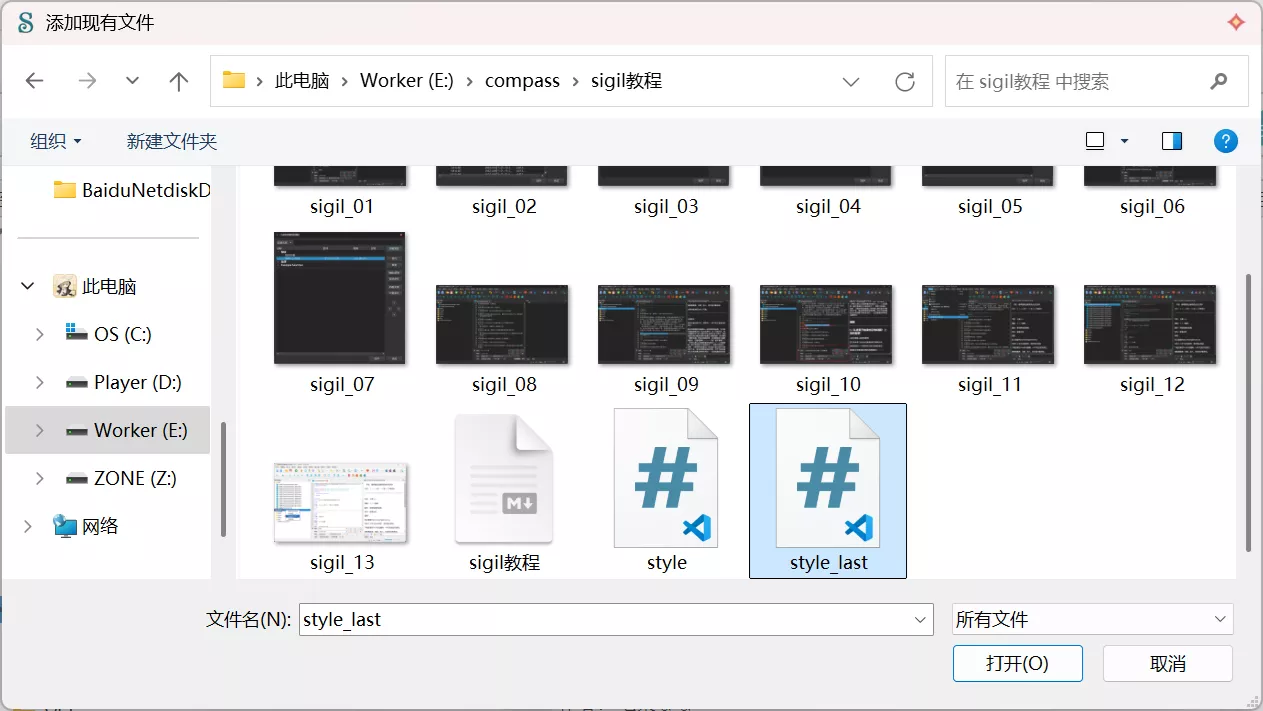Open the help question mark icon
The image size is (1263, 711).
coord(1226,141)
